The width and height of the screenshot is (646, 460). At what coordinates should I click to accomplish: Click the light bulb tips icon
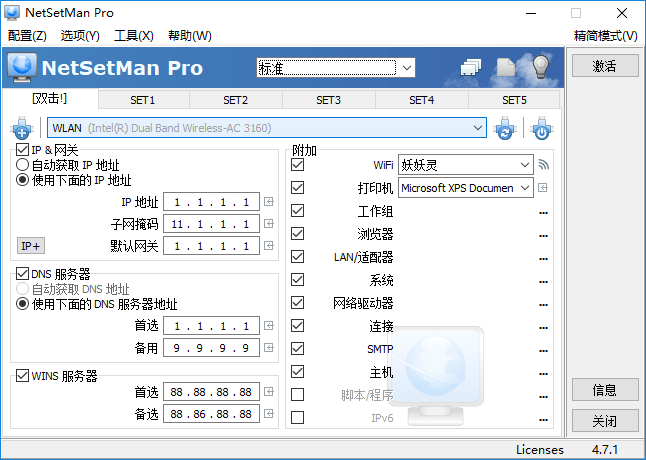coord(541,66)
